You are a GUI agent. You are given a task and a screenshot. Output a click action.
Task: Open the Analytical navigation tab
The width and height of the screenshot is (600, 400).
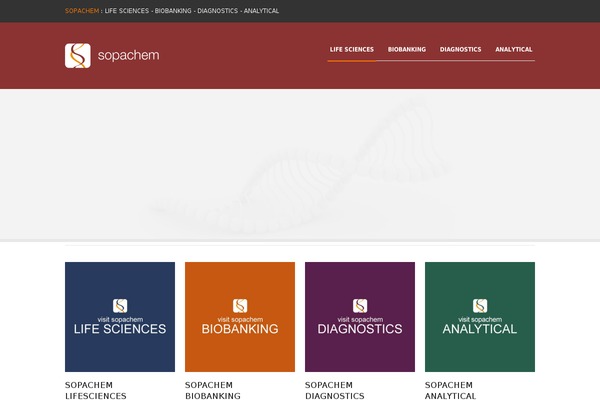(x=514, y=49)
